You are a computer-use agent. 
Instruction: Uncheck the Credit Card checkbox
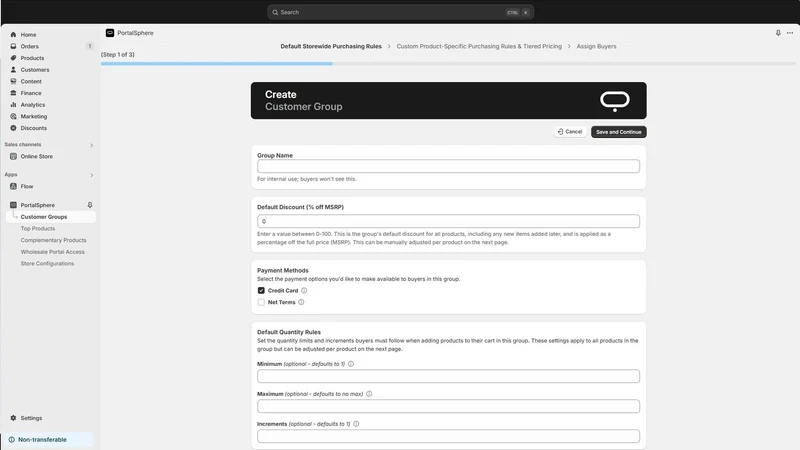click(261, 290)
